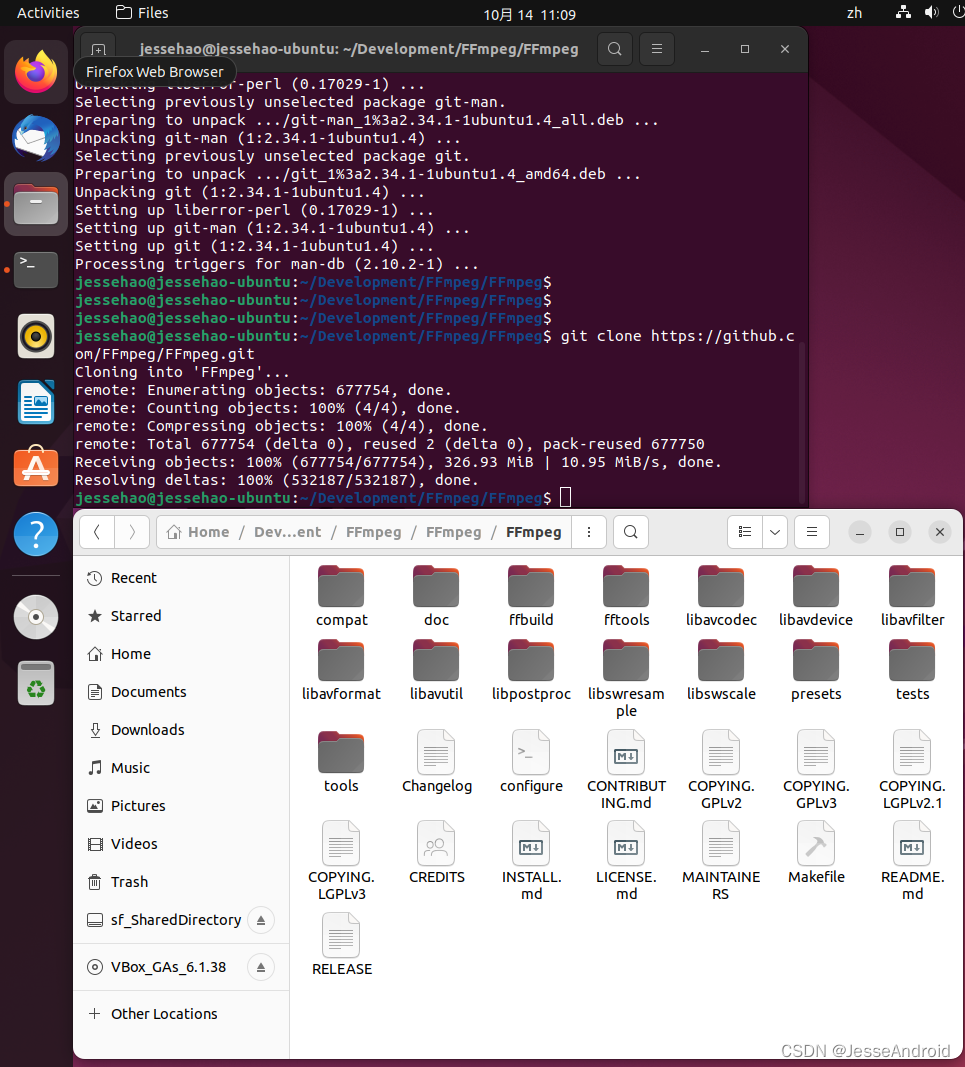Go to Recent in the sidebar

coord(181,578)
